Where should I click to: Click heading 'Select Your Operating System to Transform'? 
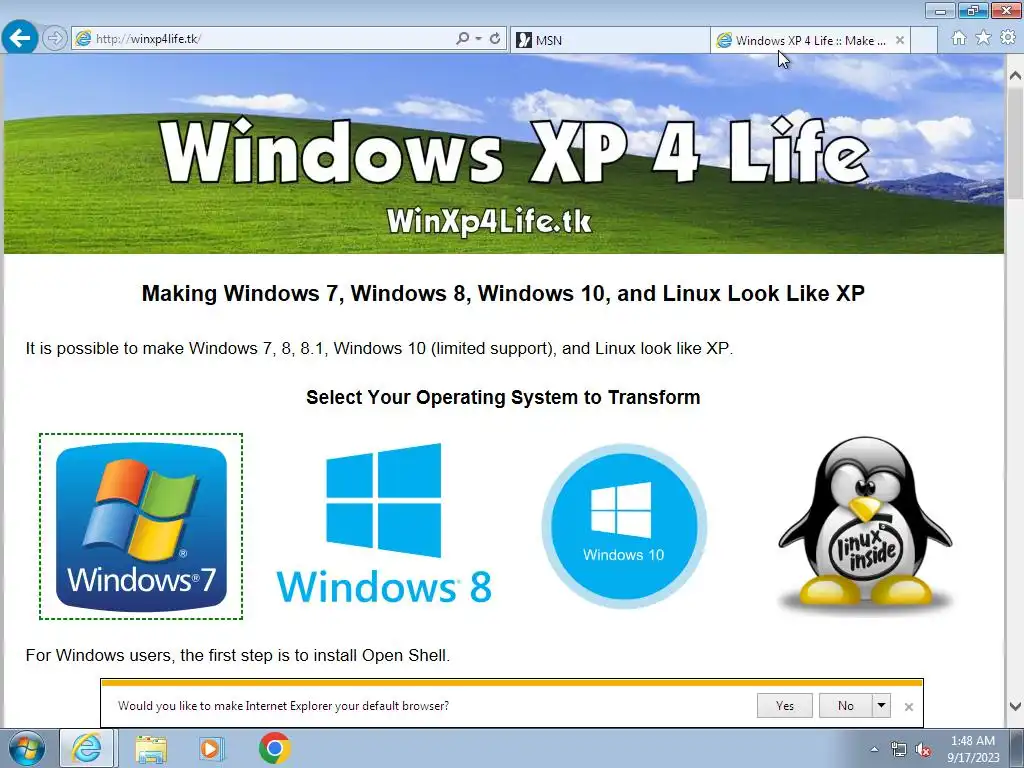[x=503, y=397]
